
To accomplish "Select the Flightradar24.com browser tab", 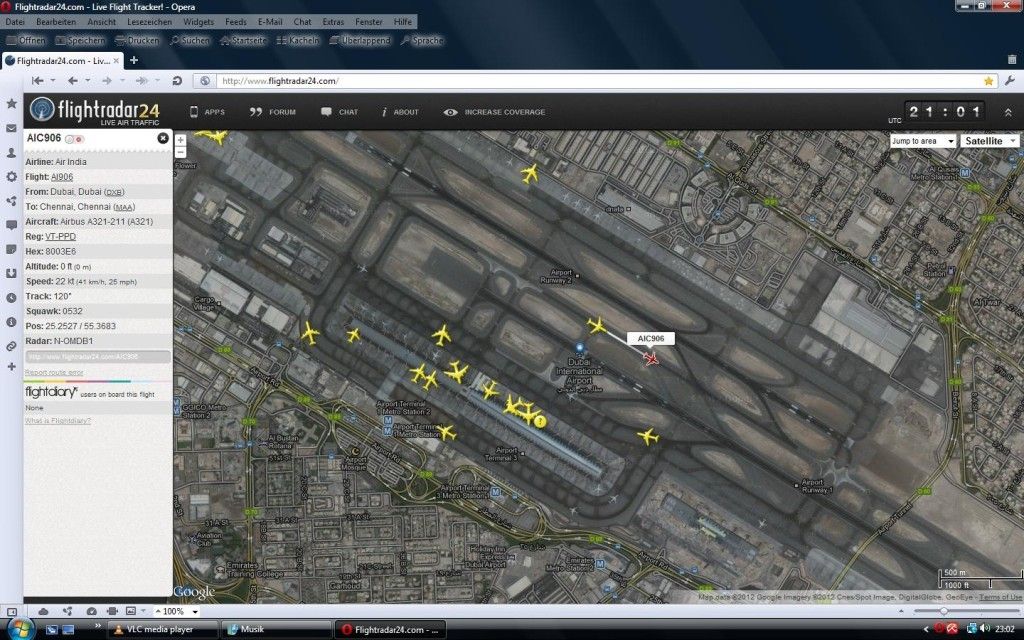I will pos(62,61).
